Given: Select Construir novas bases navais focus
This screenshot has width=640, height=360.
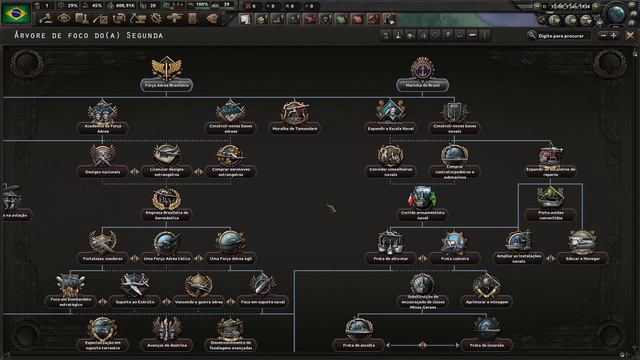Looking at the screenshot, I should pos(454,117).
